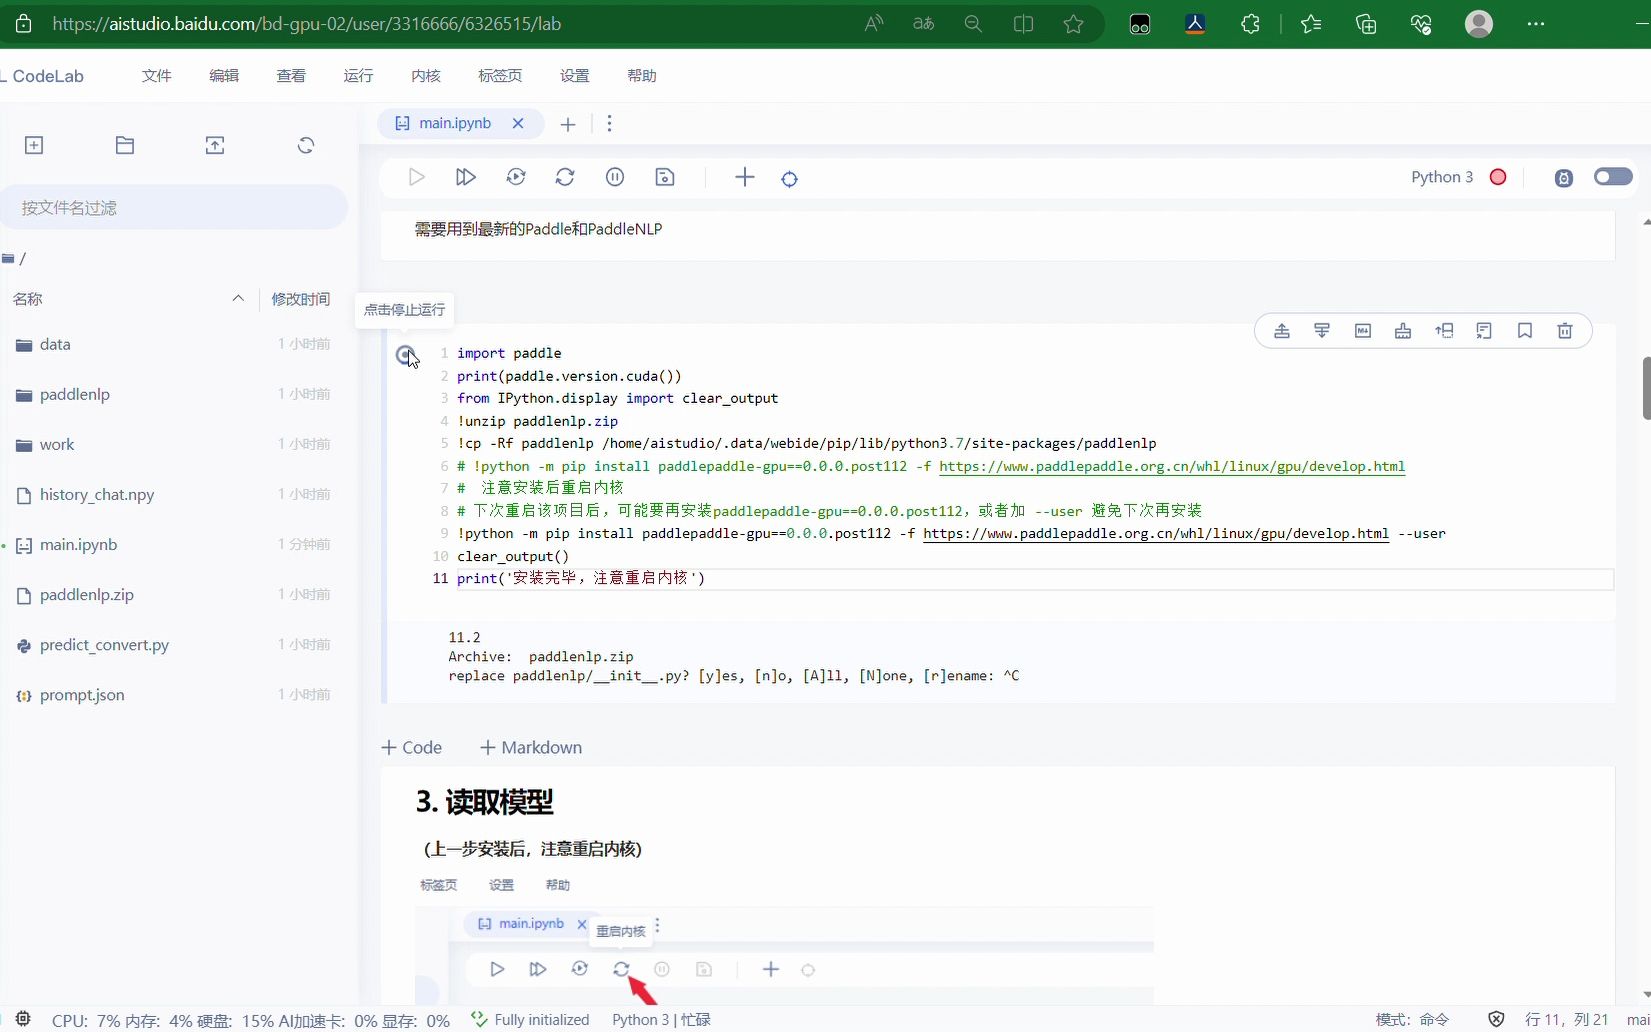Image resolution: width=1651 pixels, height=1032 pixels.
Task: Locate the running cell with the crosshair icon
Action: (x=790, y=179)
